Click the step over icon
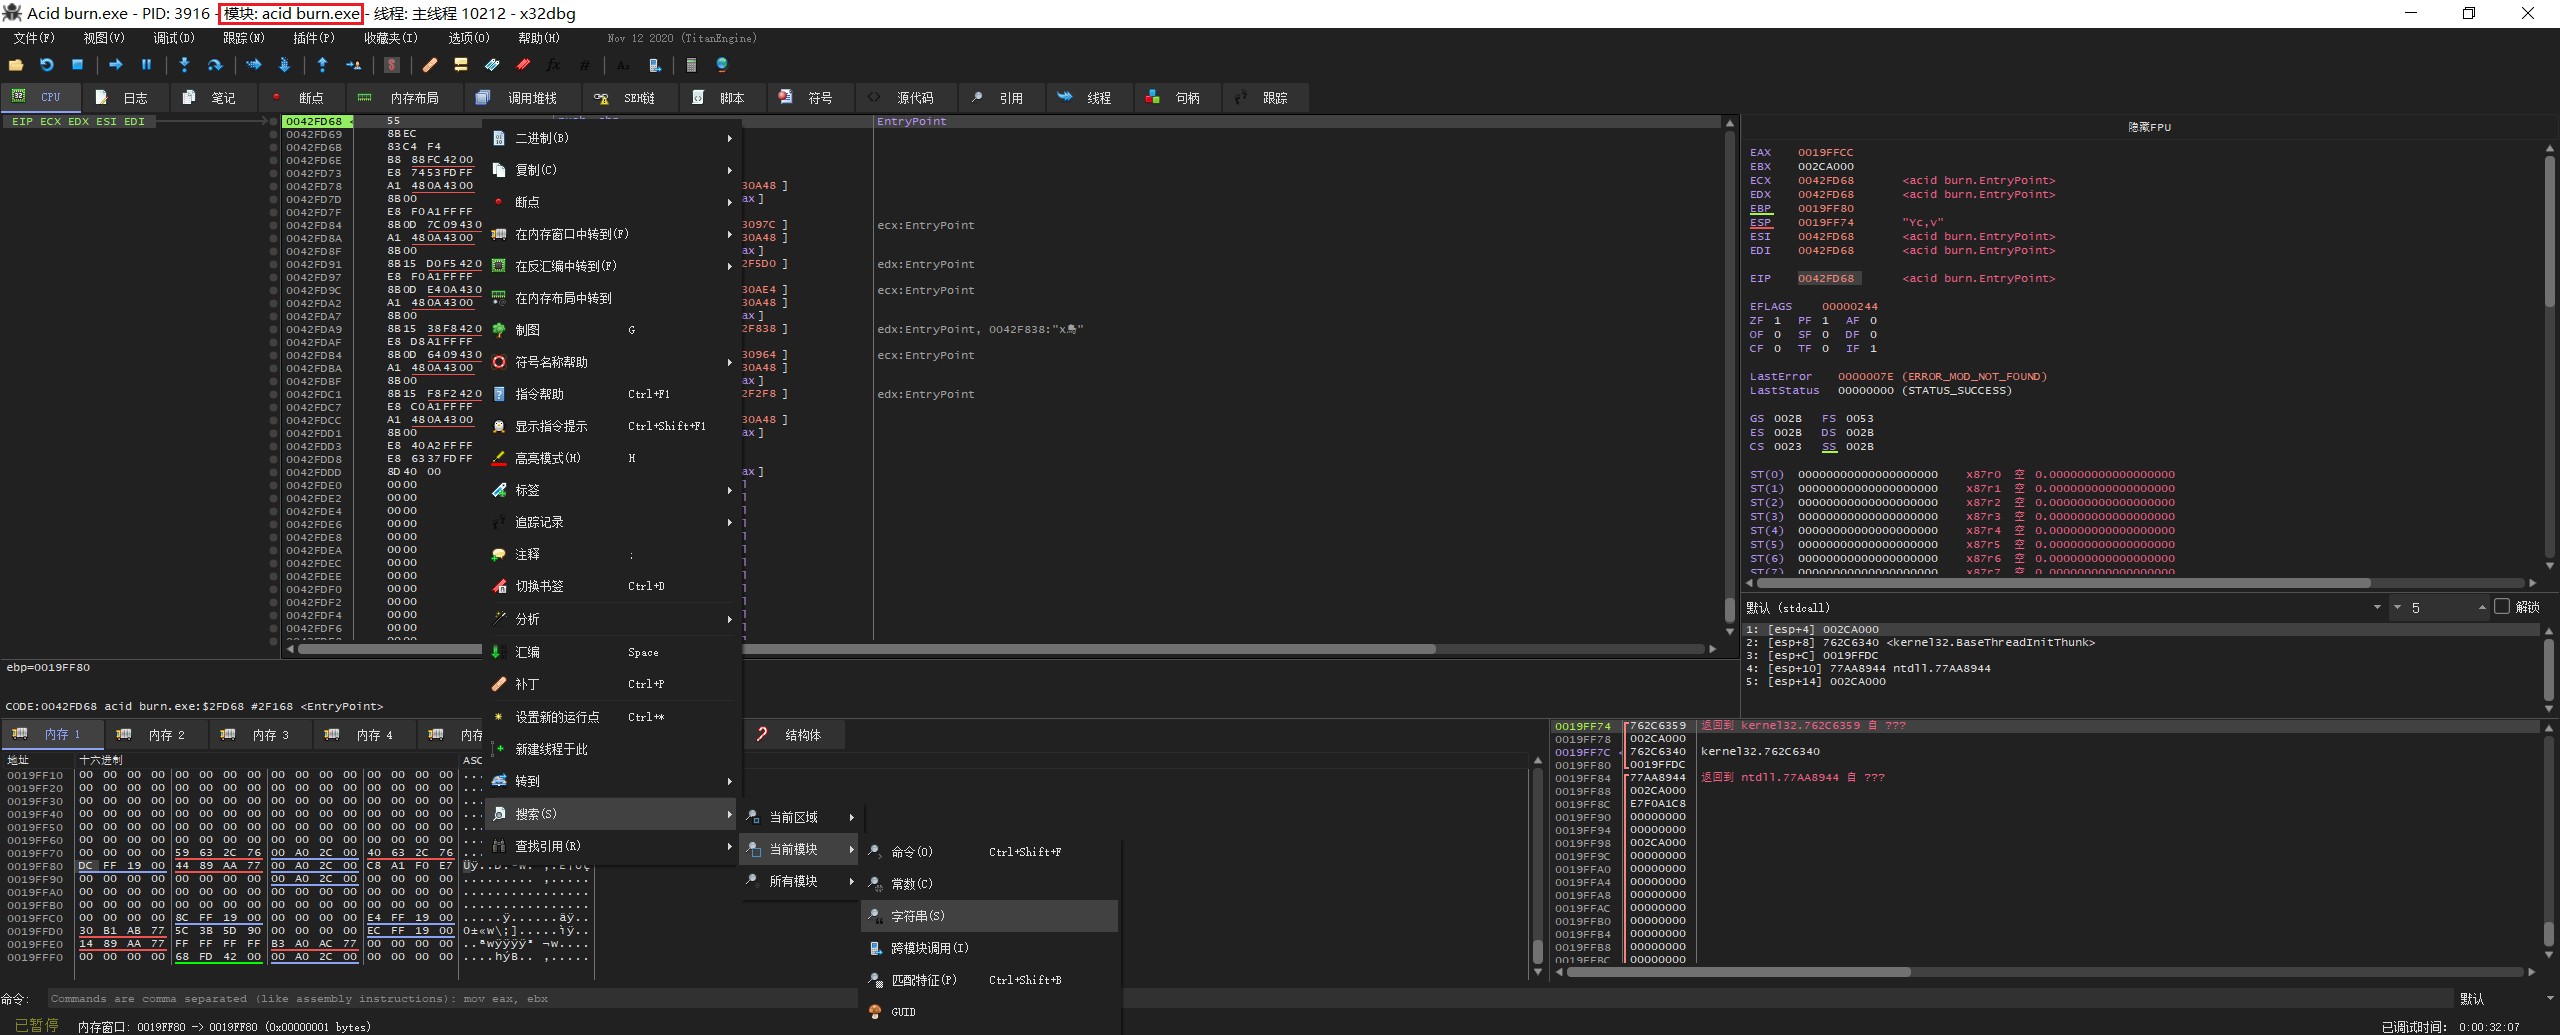The height and width of the screenshot is (1035, 2560). point(214,65)
